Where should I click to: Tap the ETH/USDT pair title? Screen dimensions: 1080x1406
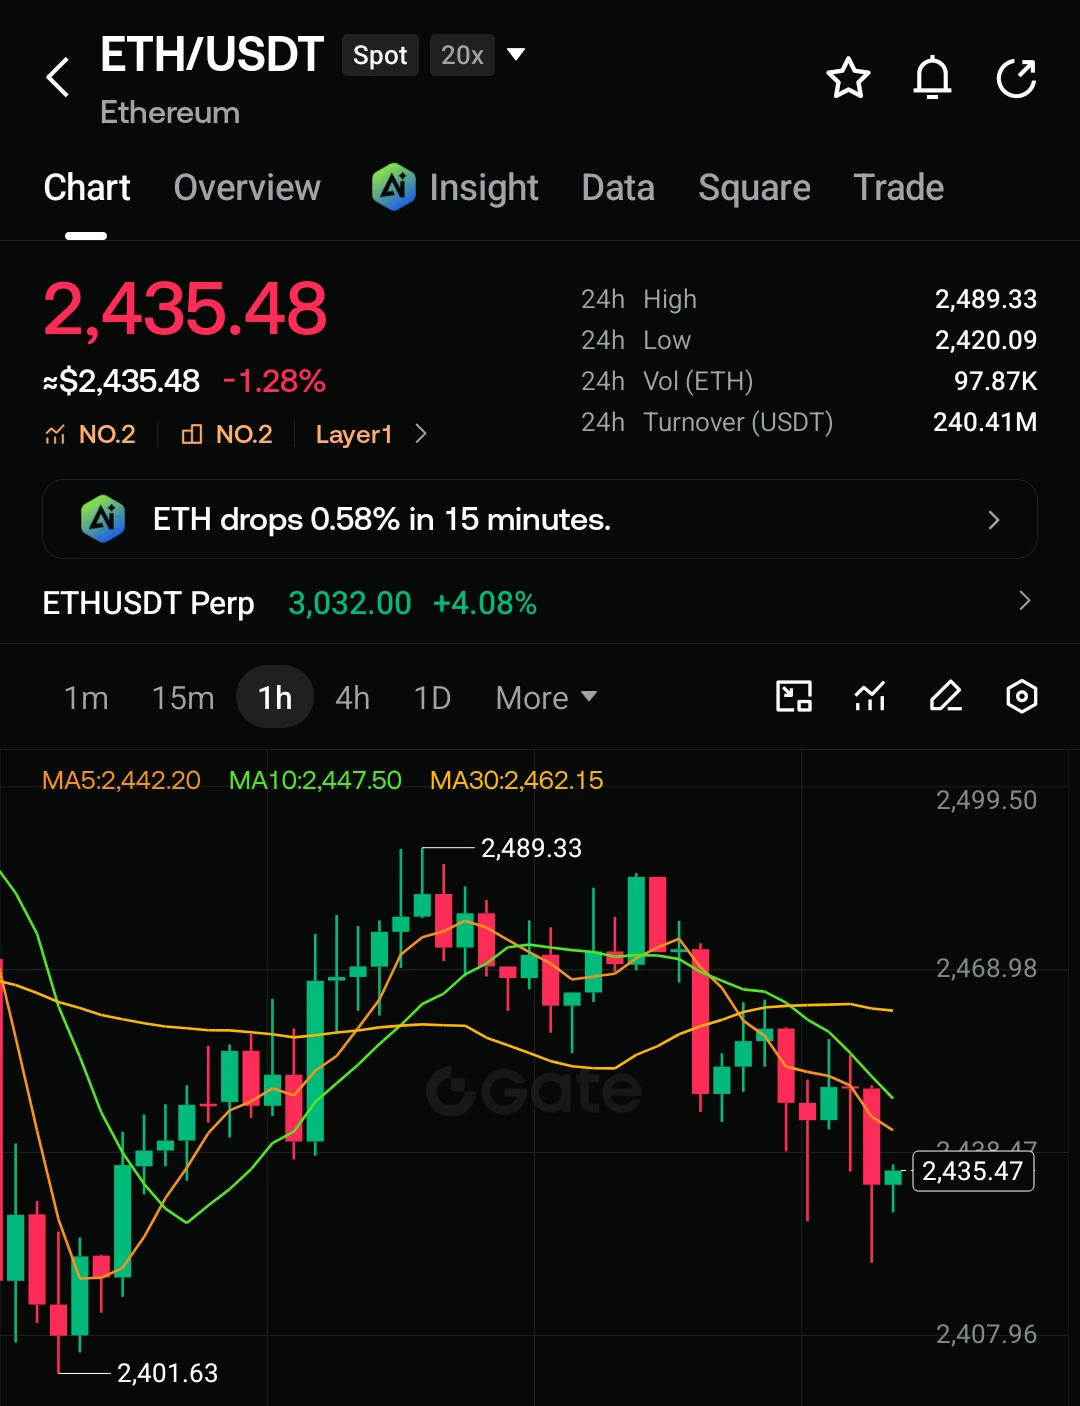[x=212, y=54]
